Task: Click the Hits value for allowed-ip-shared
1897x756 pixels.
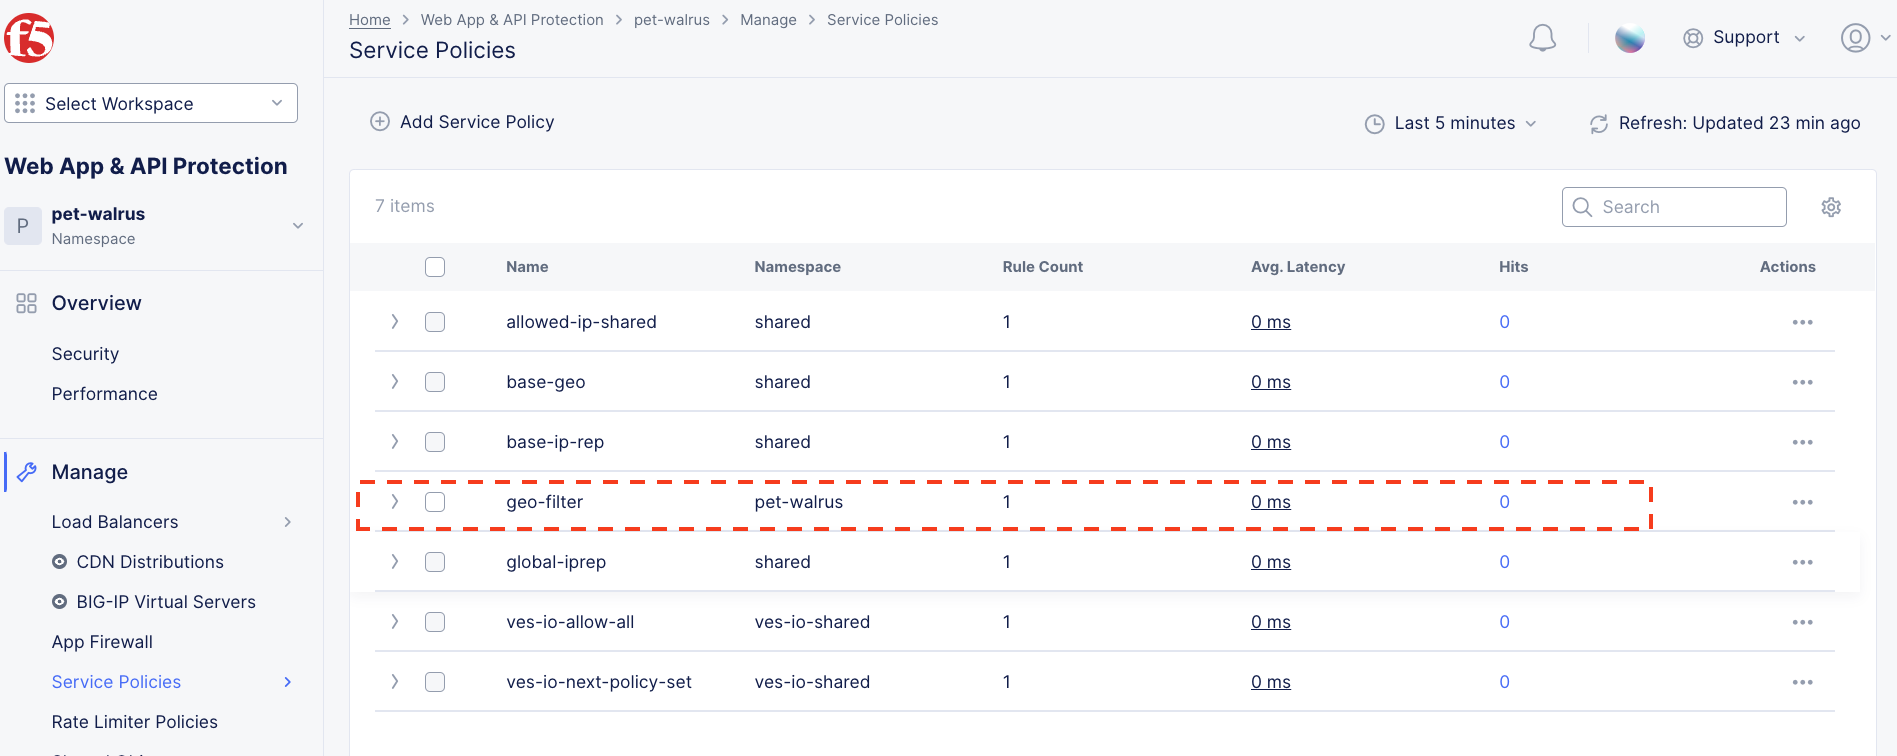Action: 1504,322
